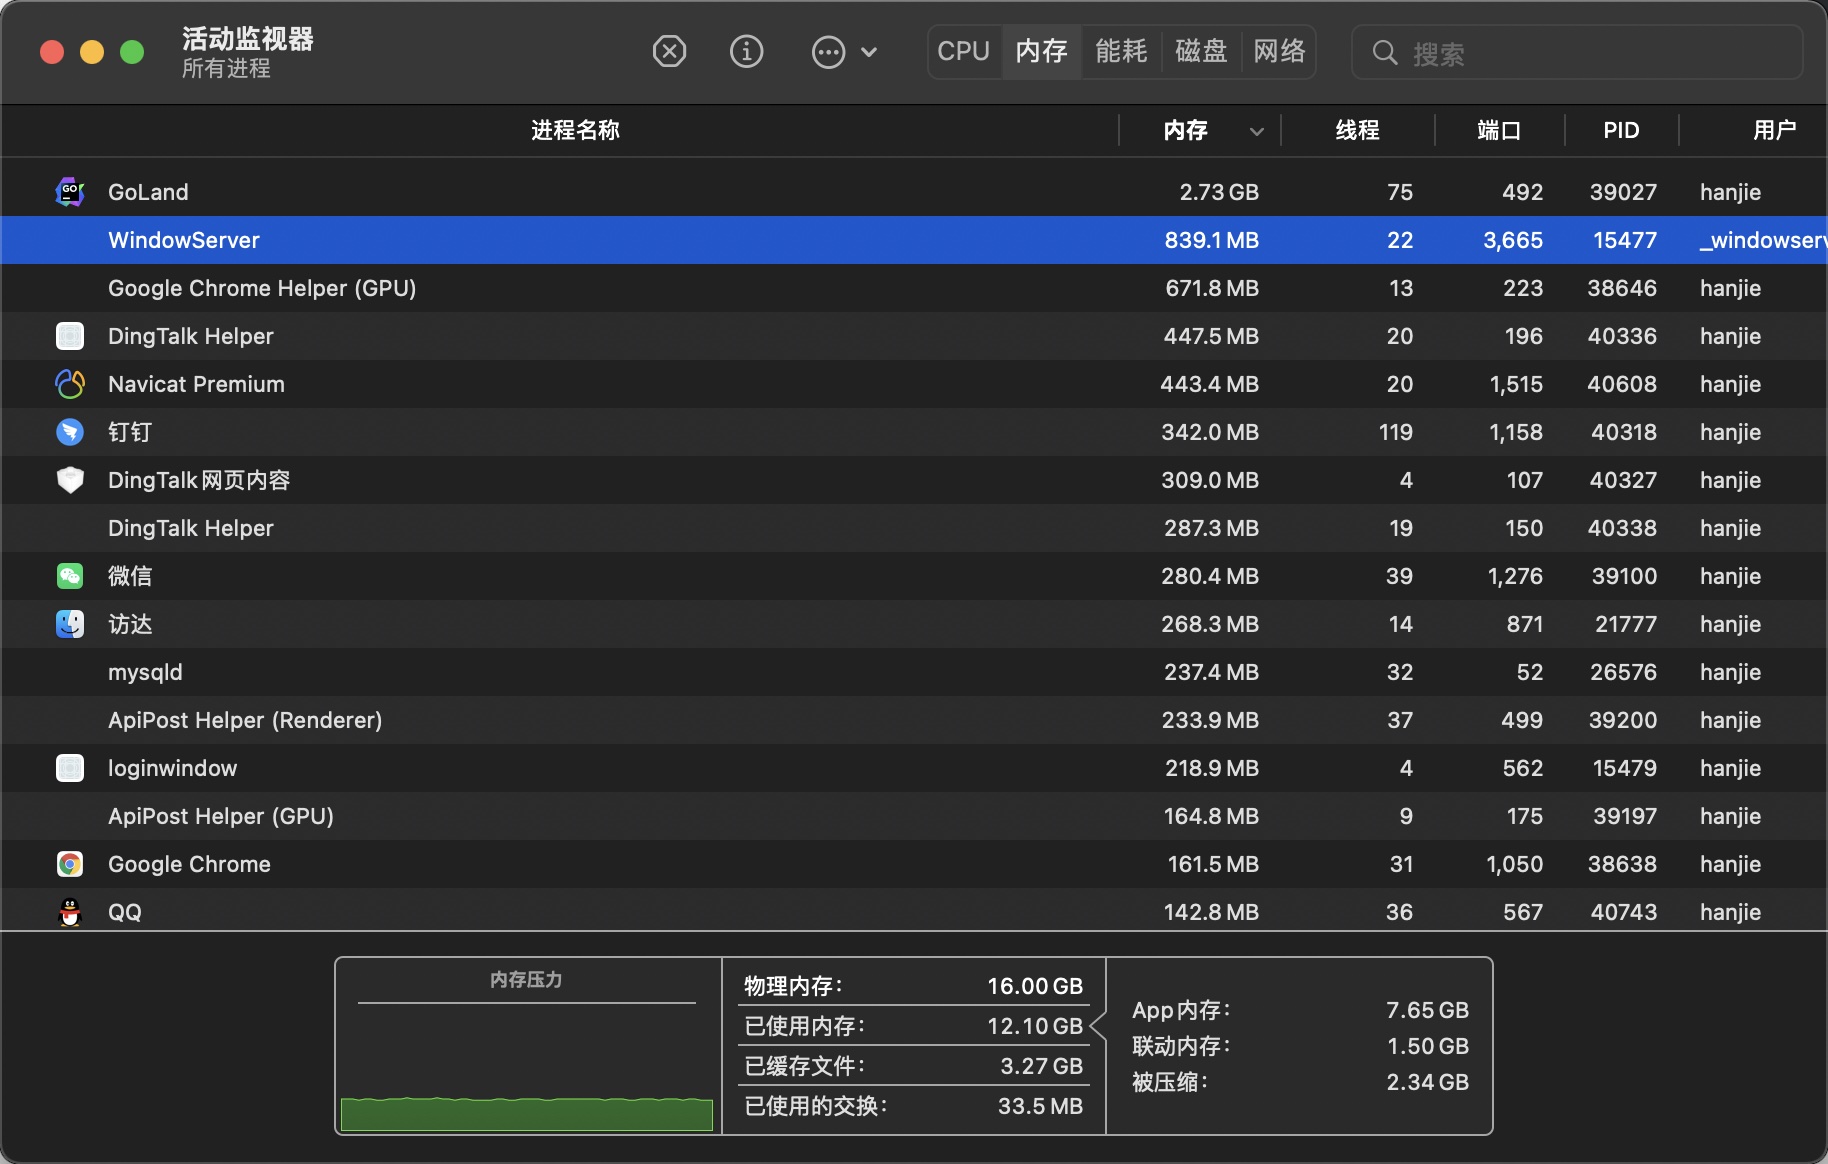This screenshot has height=1164, width=1828.
Task: Sort by the 线程 column header
Action: 1357,130
